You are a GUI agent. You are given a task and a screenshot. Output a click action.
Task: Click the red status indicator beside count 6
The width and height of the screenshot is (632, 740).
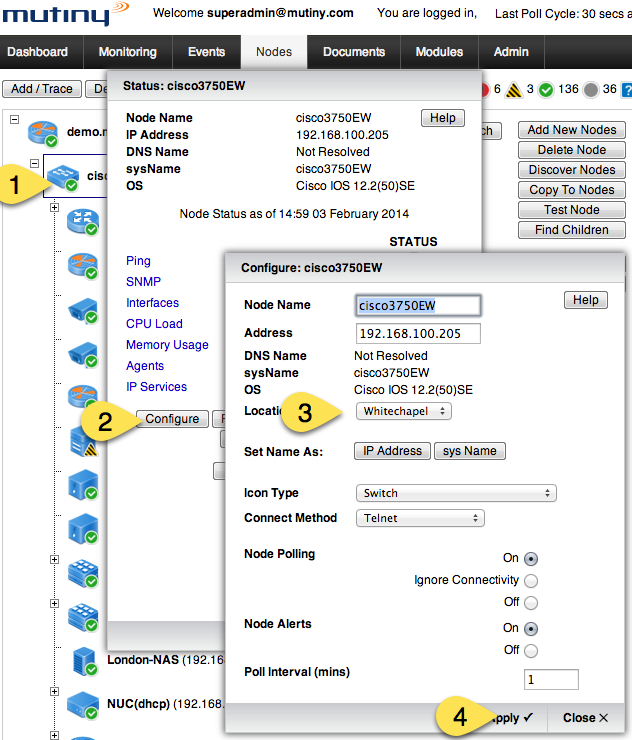point(485,90)
